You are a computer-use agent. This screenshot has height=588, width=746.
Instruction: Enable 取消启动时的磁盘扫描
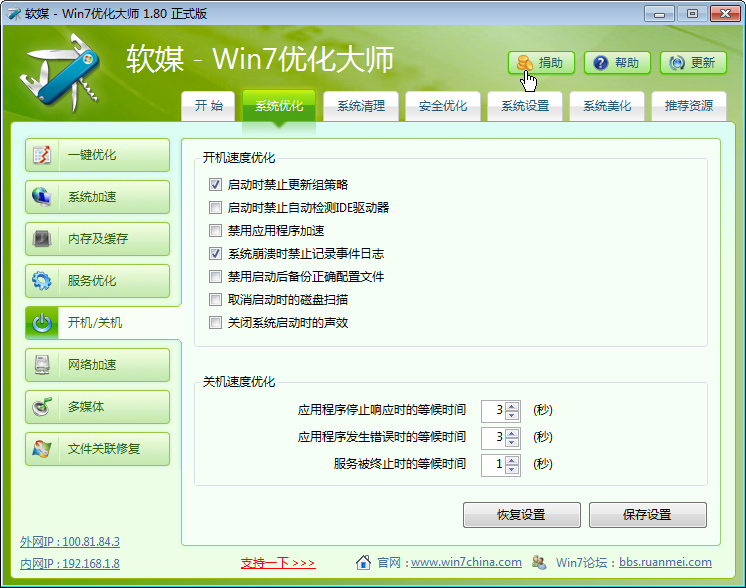point(215,300)
